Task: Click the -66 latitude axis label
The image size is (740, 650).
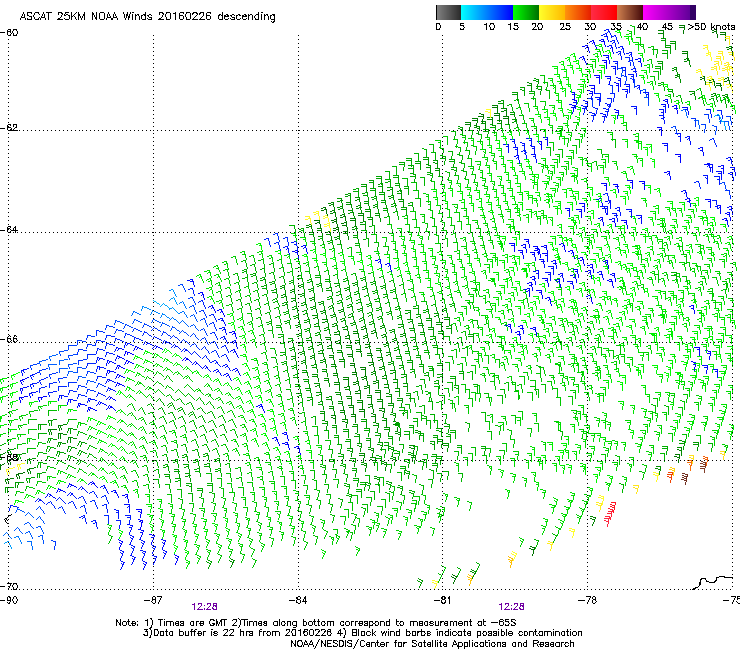Action: coord(9,340)
